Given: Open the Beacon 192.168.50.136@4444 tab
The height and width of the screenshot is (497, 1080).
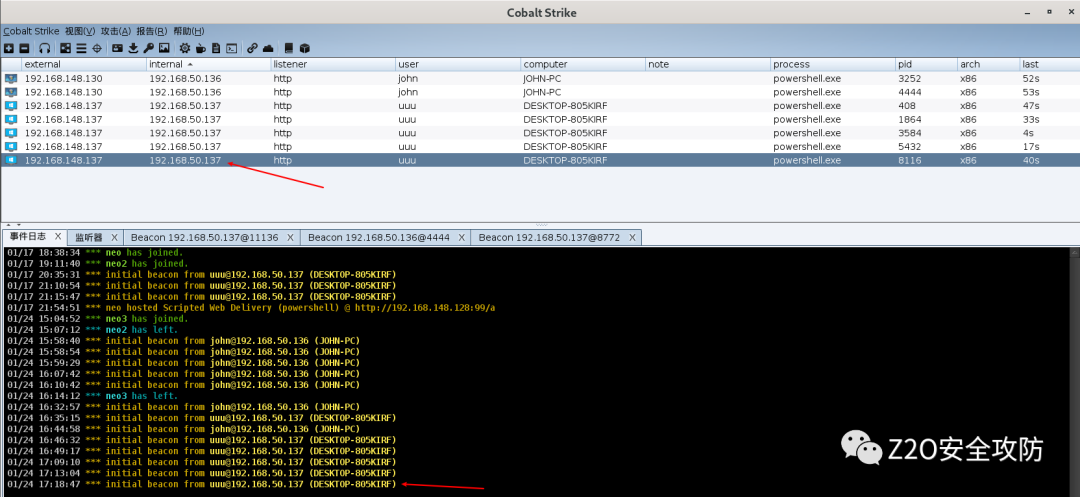Looking at the screenshot, I should (379, 237).
